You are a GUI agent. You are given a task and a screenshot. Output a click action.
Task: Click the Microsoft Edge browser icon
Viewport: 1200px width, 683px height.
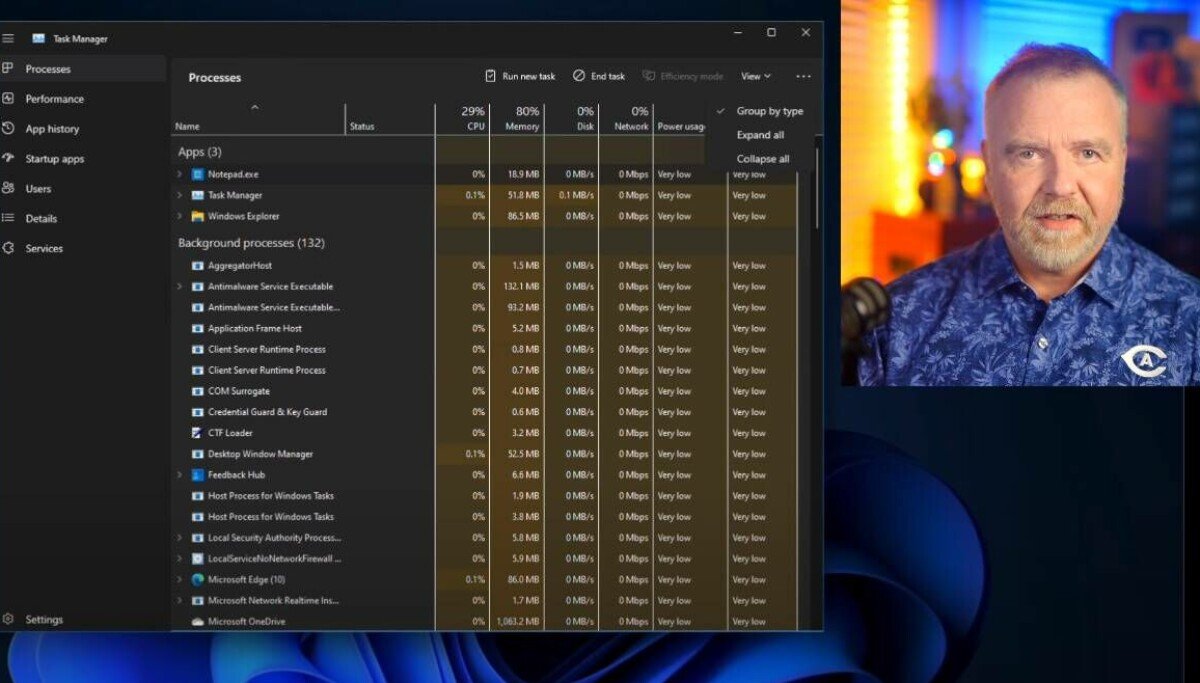(x=198, y=579)
